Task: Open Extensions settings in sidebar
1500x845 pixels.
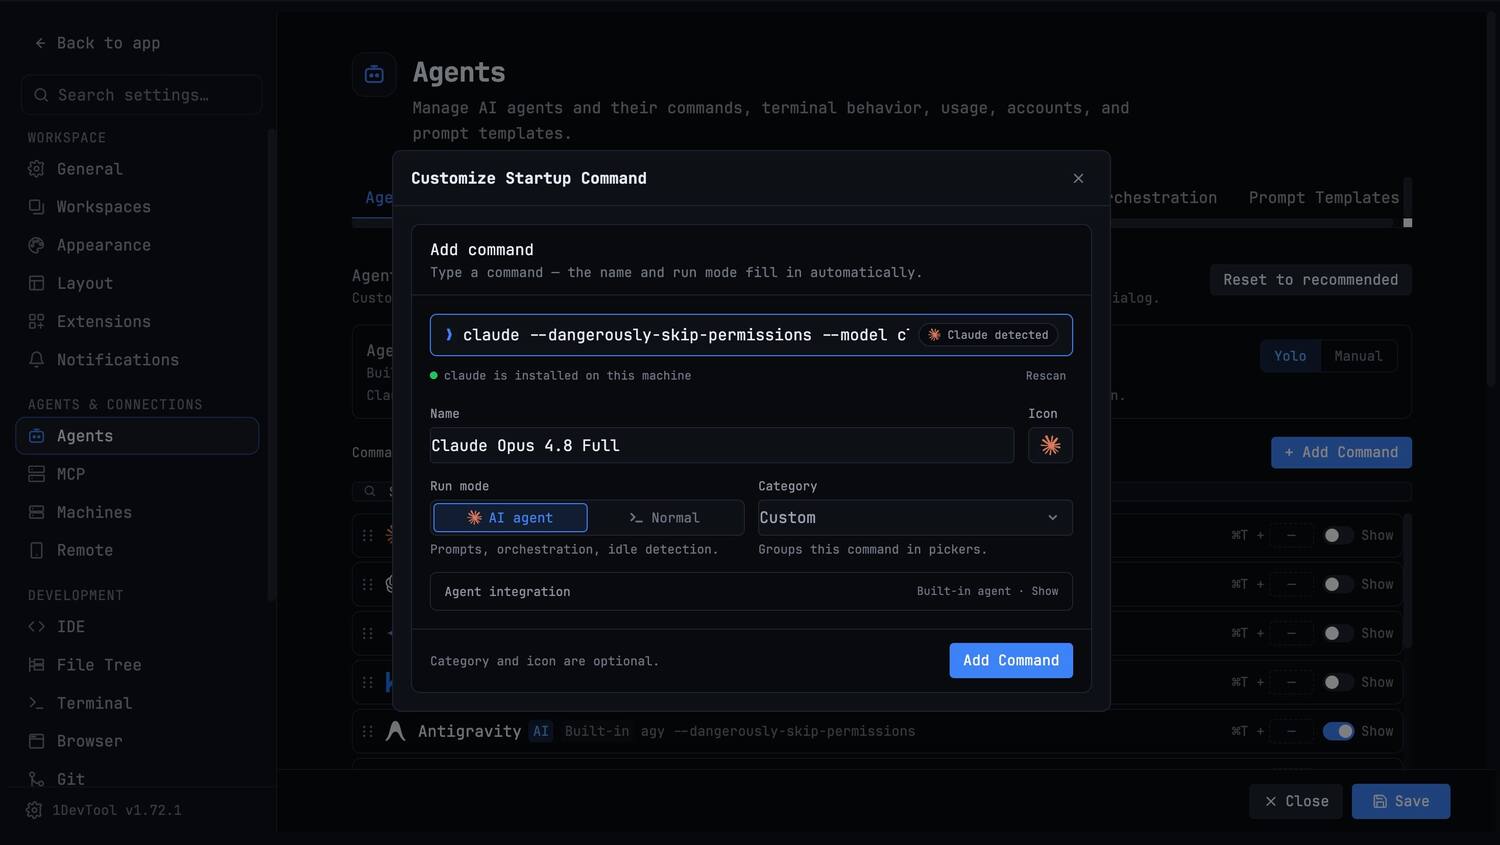Action: coord(137,321)
